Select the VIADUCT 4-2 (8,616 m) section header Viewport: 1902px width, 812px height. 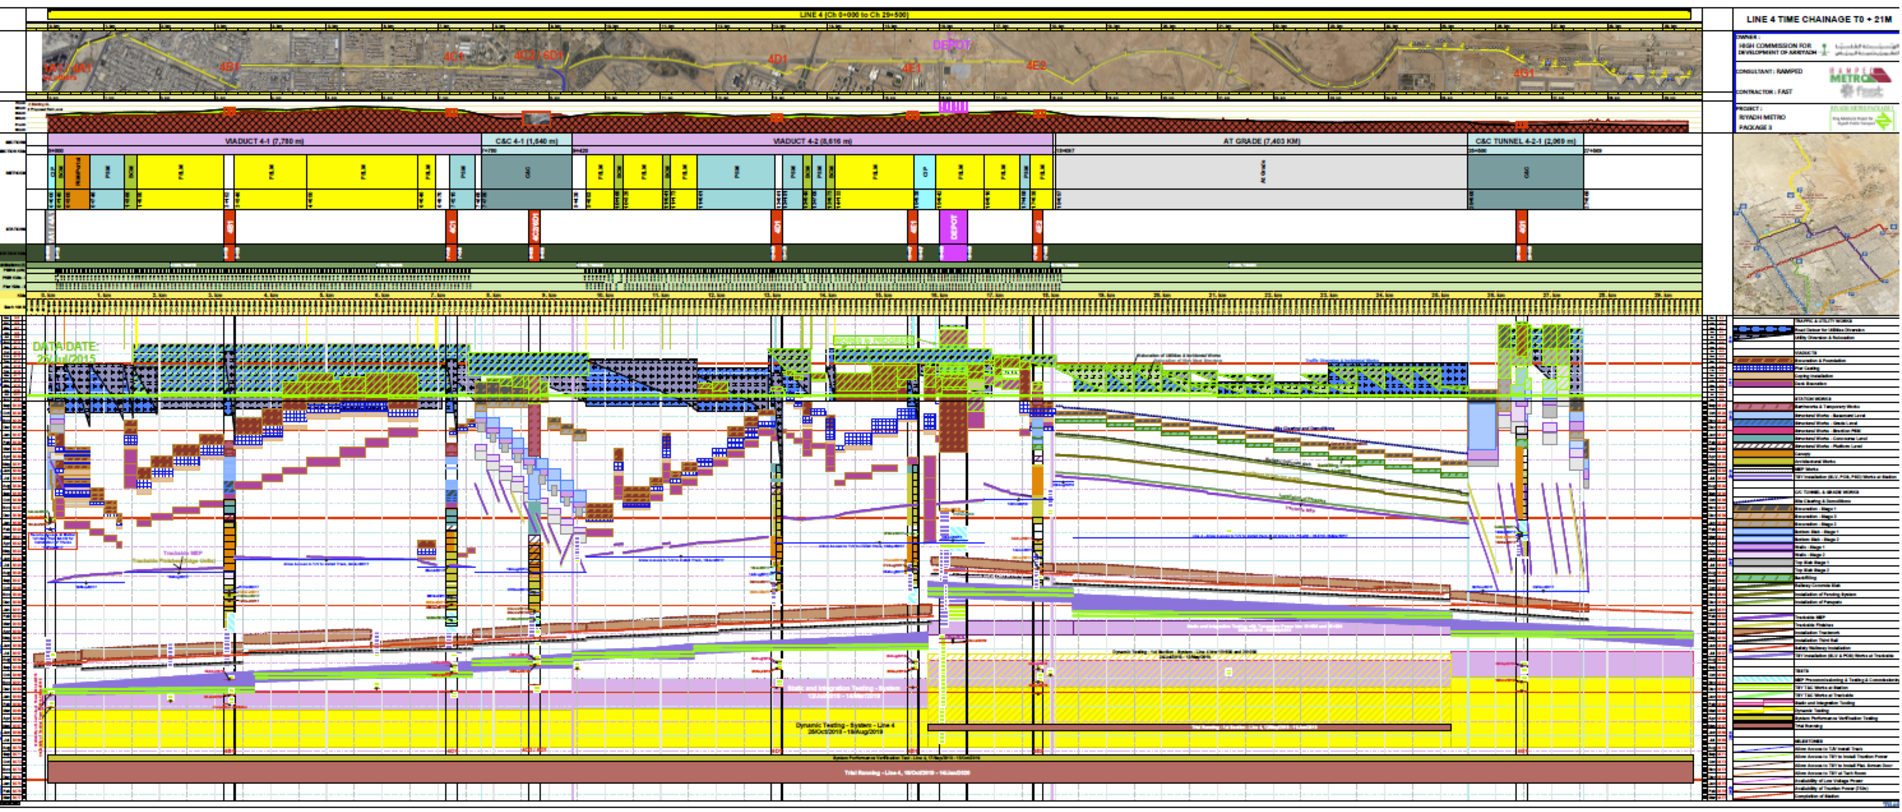pyautogui.click(x=813, y=141)
